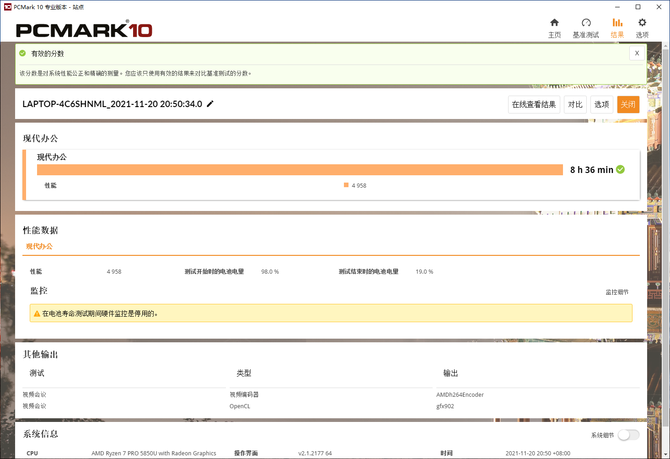Select the 现代办公 tab under 性能数据

tap(40, 246)
